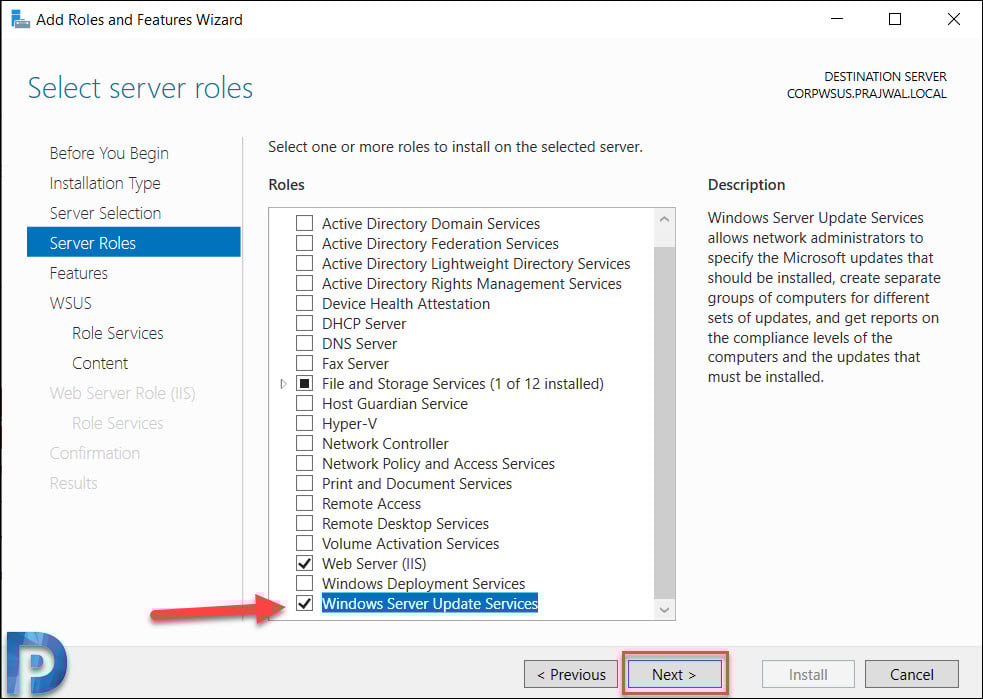983x699 pixels.
Task: Check Active Directory Lightweight Directory Services
Action: (305, 263)
